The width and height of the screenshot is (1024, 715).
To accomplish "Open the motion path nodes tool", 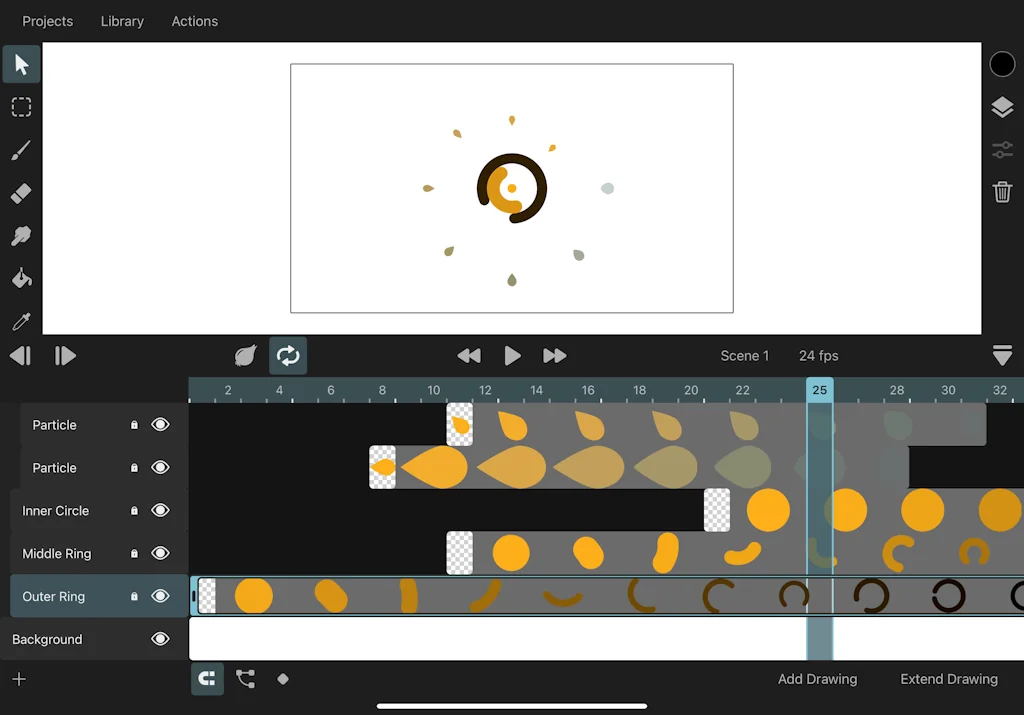I will [246, 679].
